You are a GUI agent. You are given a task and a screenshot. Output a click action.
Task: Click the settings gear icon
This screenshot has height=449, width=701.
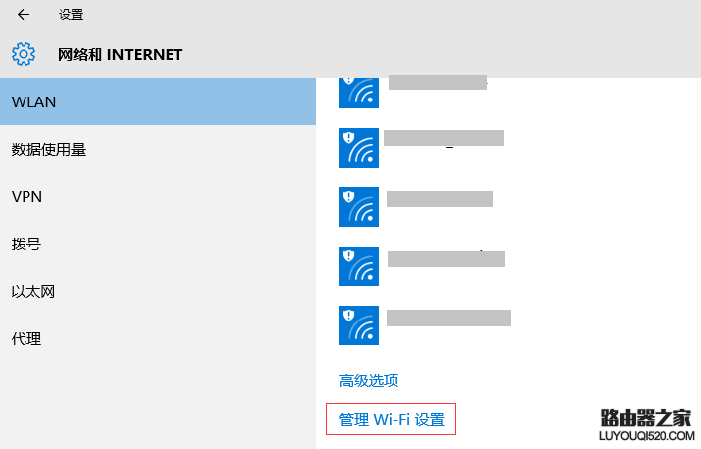(x=23, y=54)
